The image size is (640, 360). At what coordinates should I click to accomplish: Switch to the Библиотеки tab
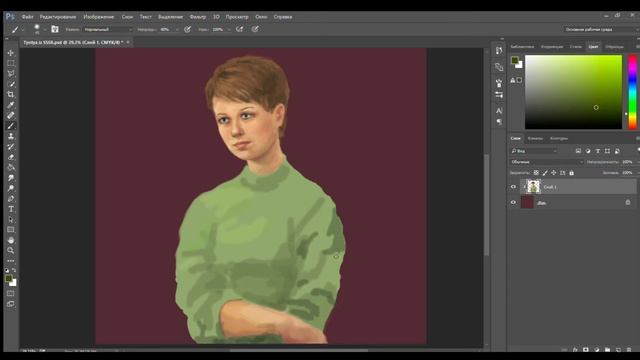522,47
